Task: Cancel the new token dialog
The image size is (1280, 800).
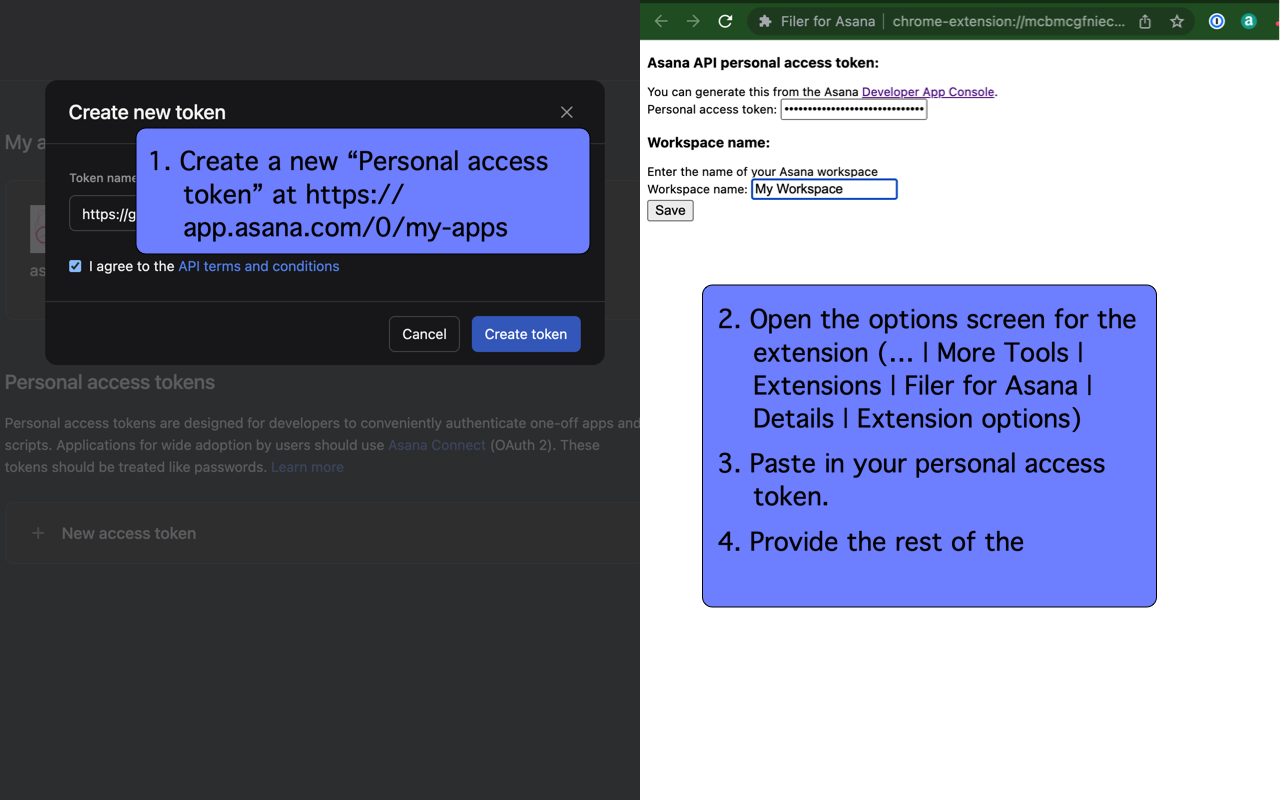Action: pyautogui.click(x=424, y=334)
